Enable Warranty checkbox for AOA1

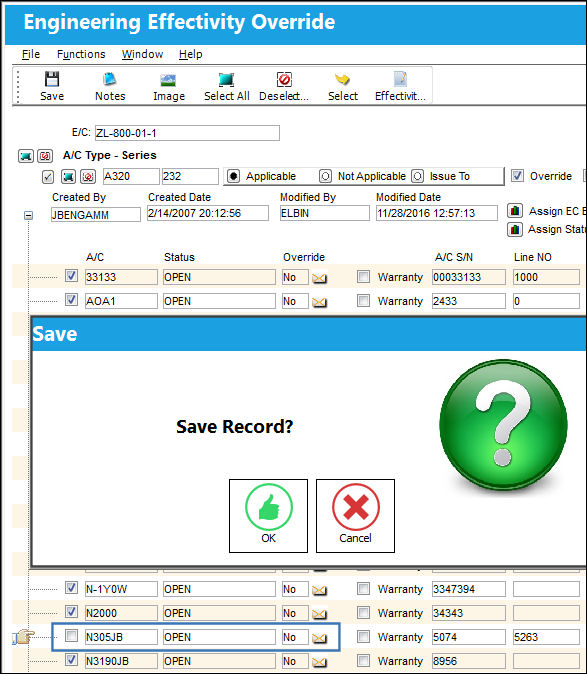click(364, 300)
